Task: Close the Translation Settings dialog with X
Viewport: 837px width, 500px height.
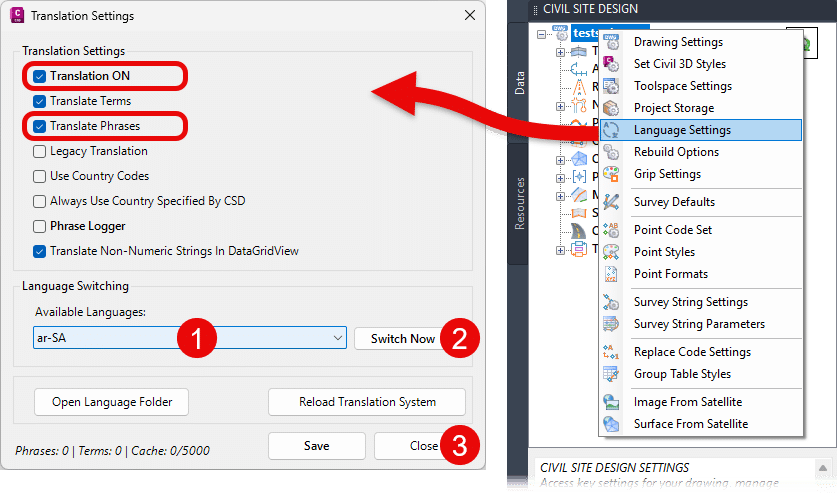Action: 470,15
